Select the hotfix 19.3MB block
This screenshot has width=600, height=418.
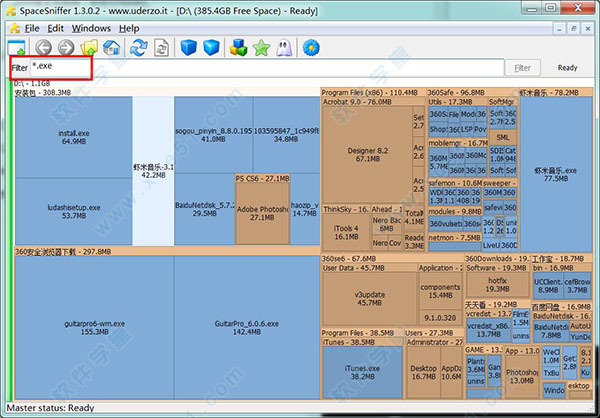(x=497, y=285)
